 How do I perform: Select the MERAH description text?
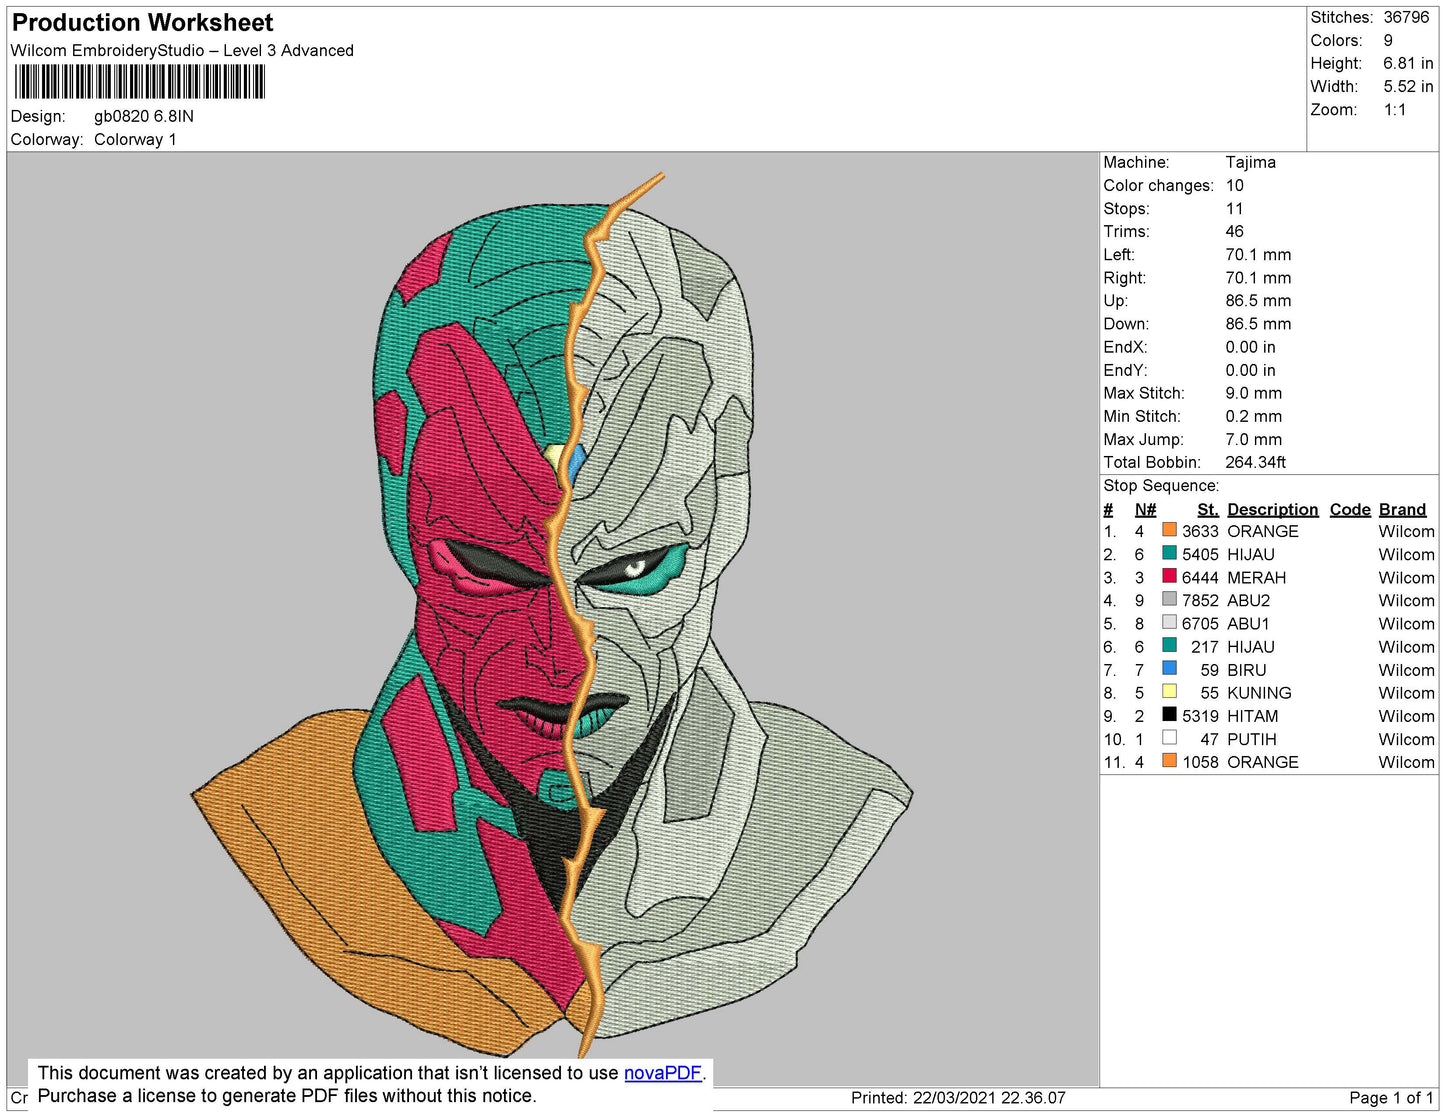click(x=1257, y=577)
